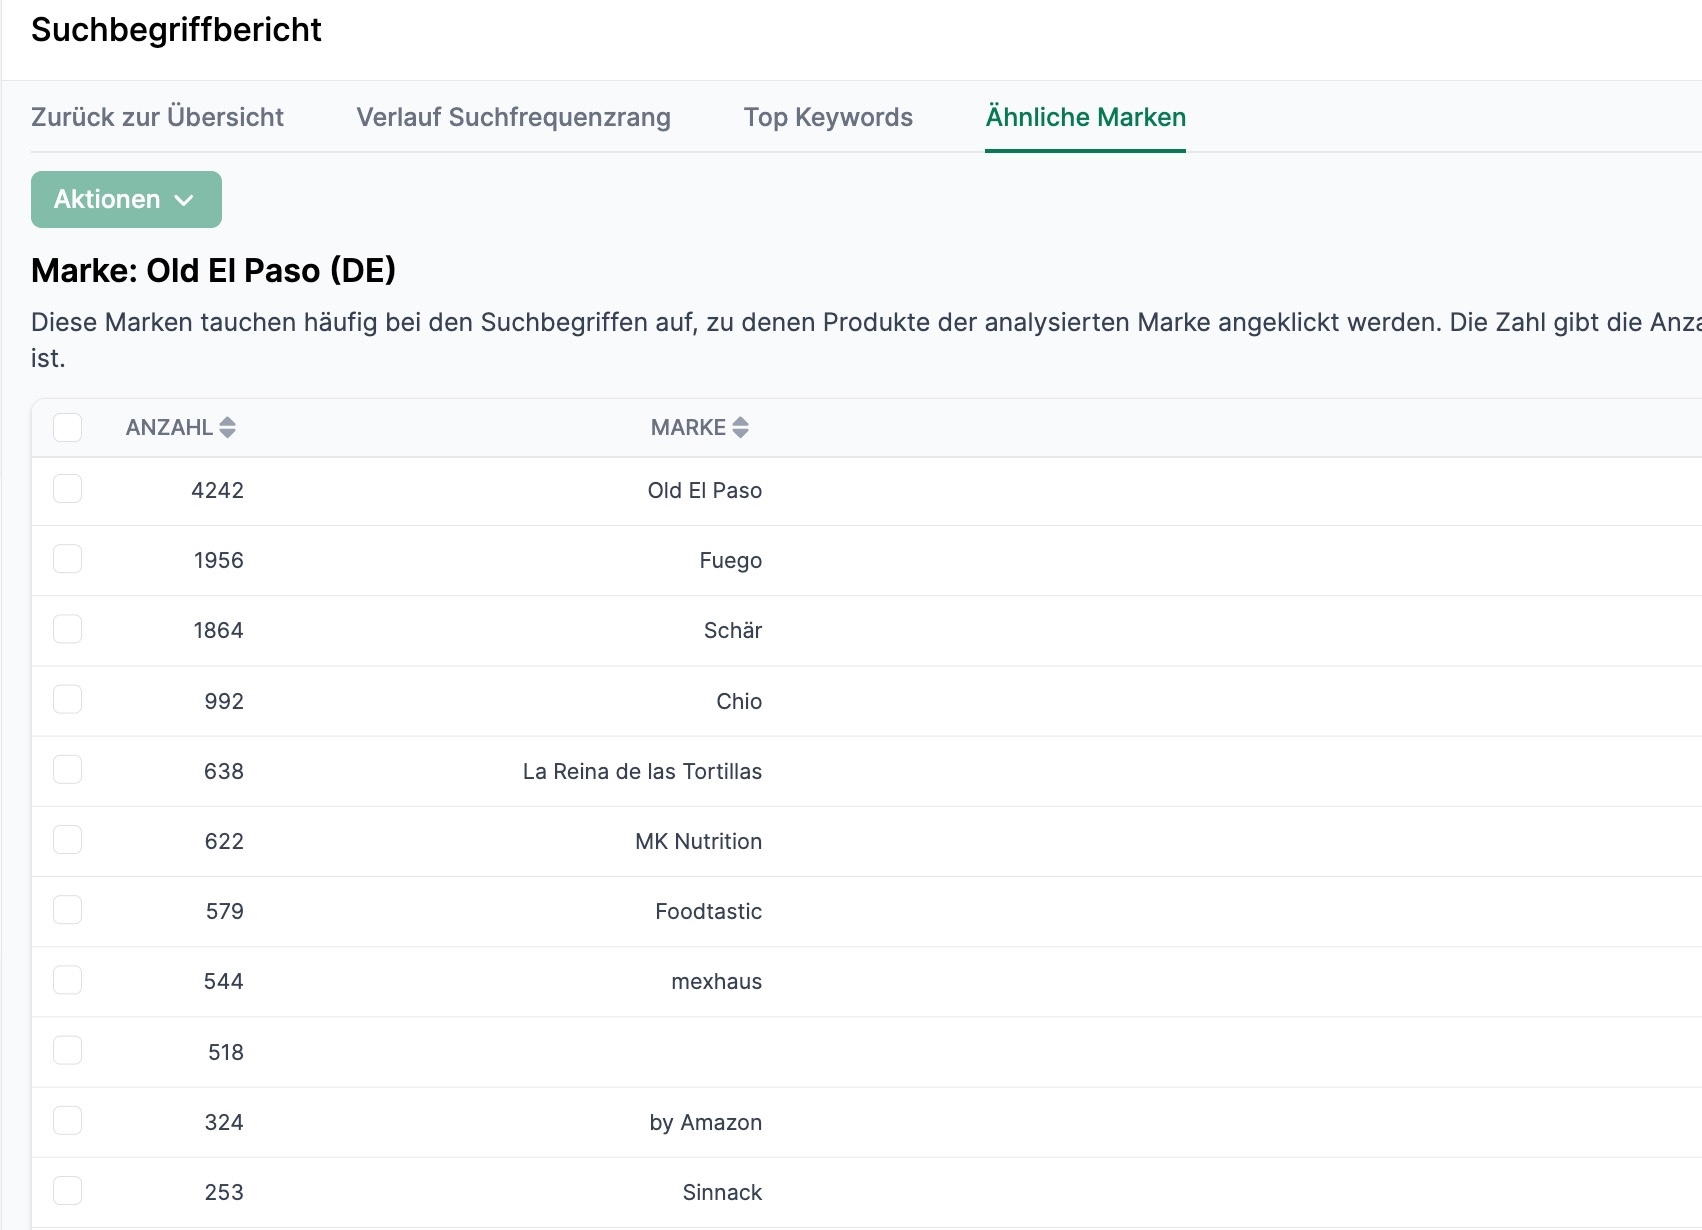Sort table by ANZAHL column arrows
The width and height of the screenshot is (1702, 1230).
coord(228,428)
